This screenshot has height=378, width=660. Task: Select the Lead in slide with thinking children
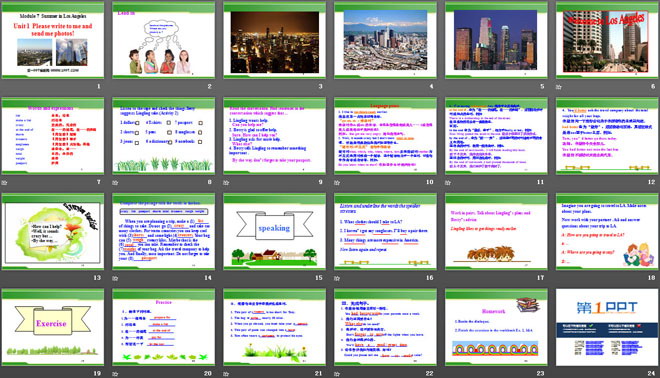click(163, 40)
